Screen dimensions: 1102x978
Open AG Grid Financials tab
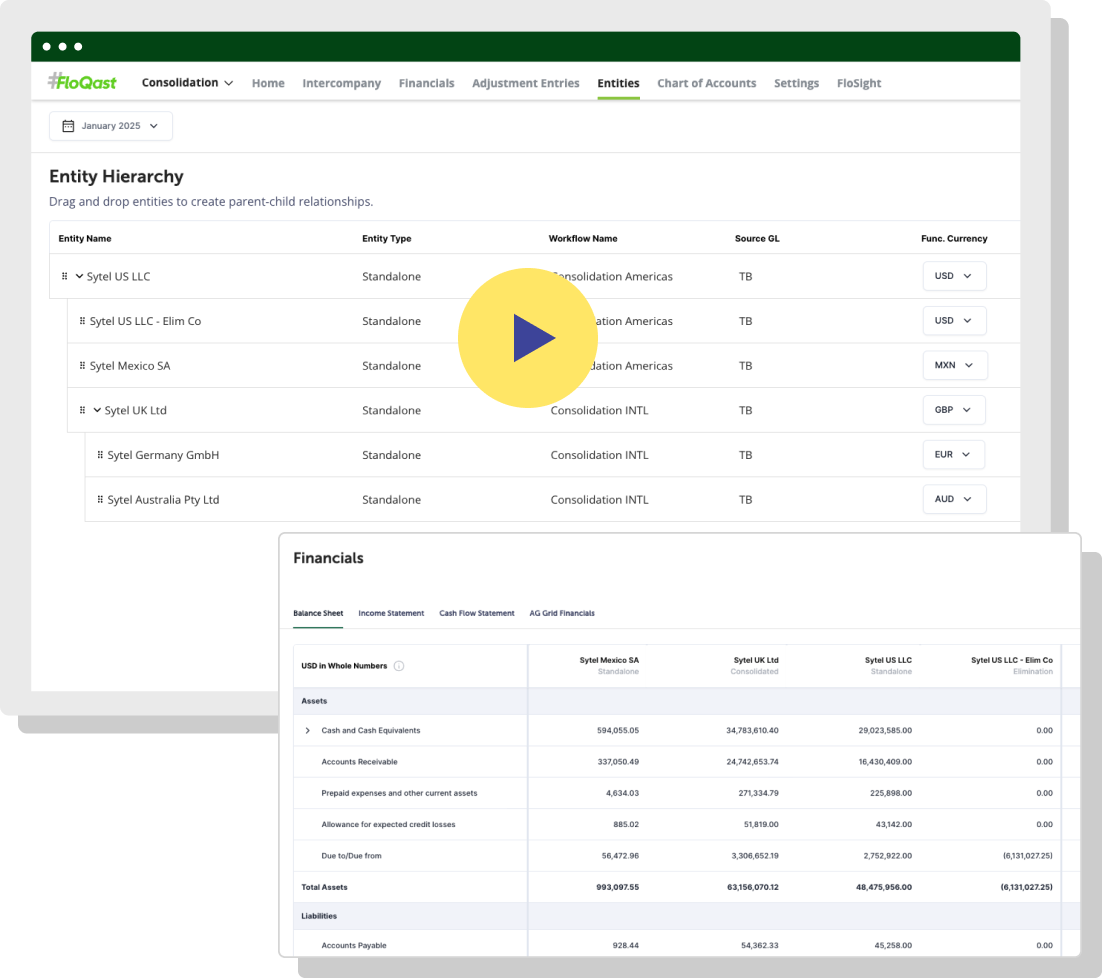(562, 613)
